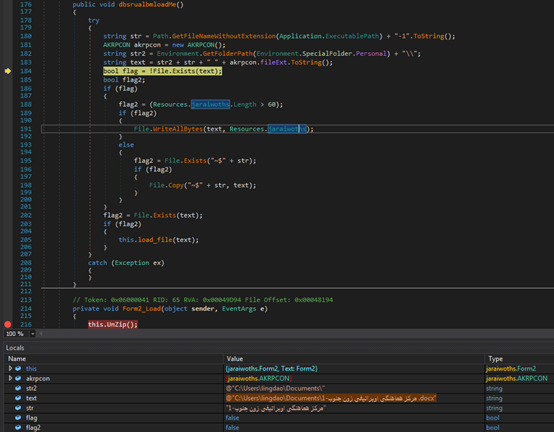Screen dimensions: 554x432
Task: Expand the 'this' local variable node
Action: (x=10, y=368)
